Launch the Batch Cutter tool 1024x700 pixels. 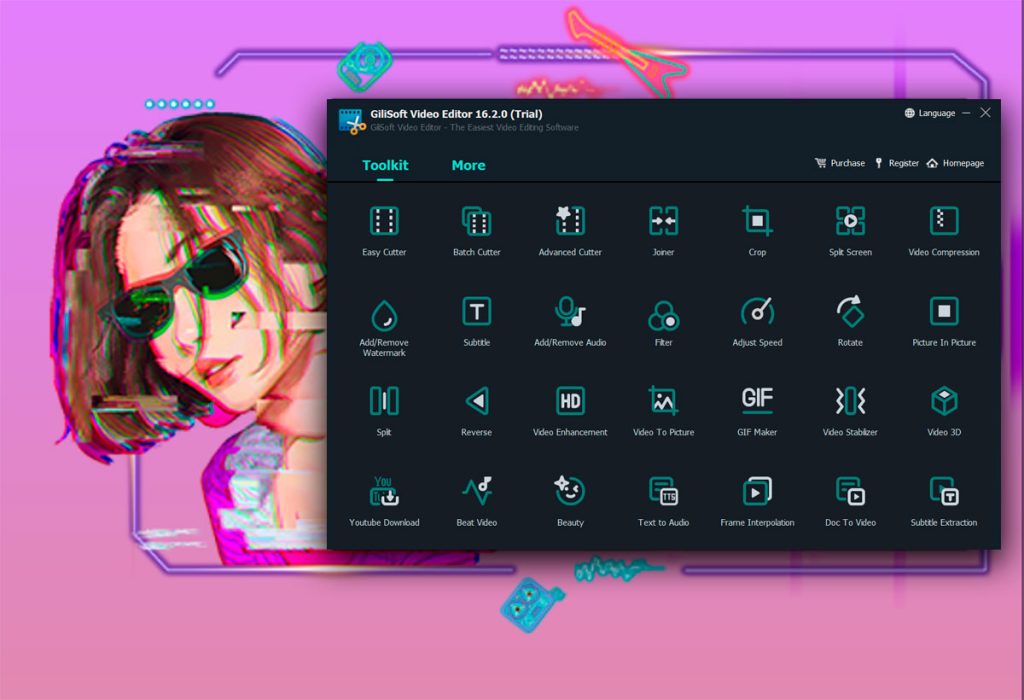477,231
